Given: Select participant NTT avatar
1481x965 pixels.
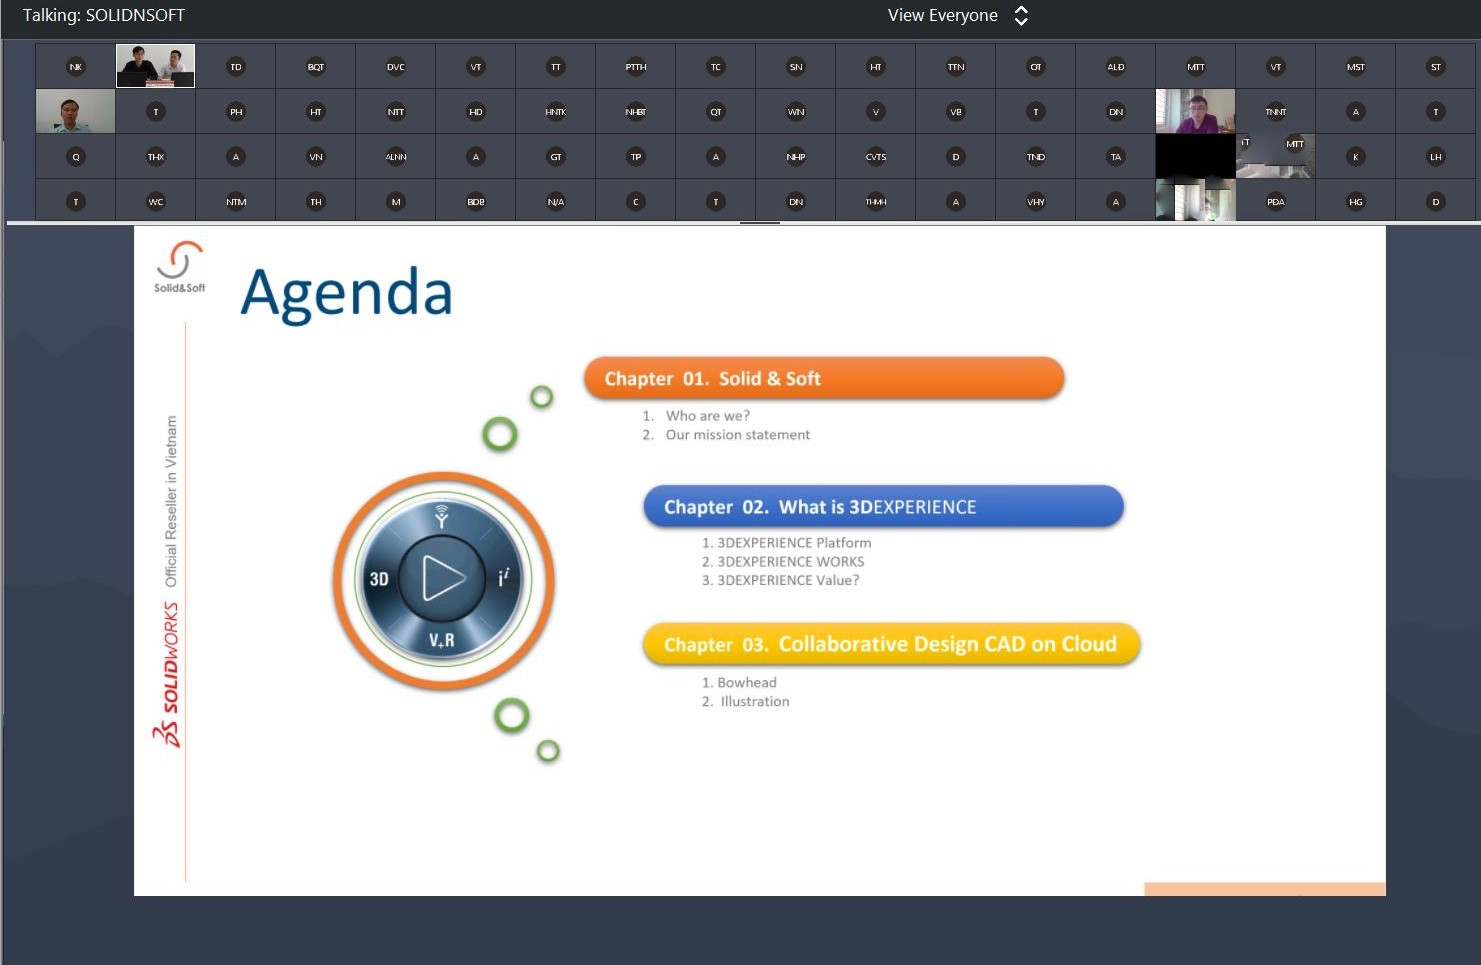Looking at the screenshot, I should [396, 112].
